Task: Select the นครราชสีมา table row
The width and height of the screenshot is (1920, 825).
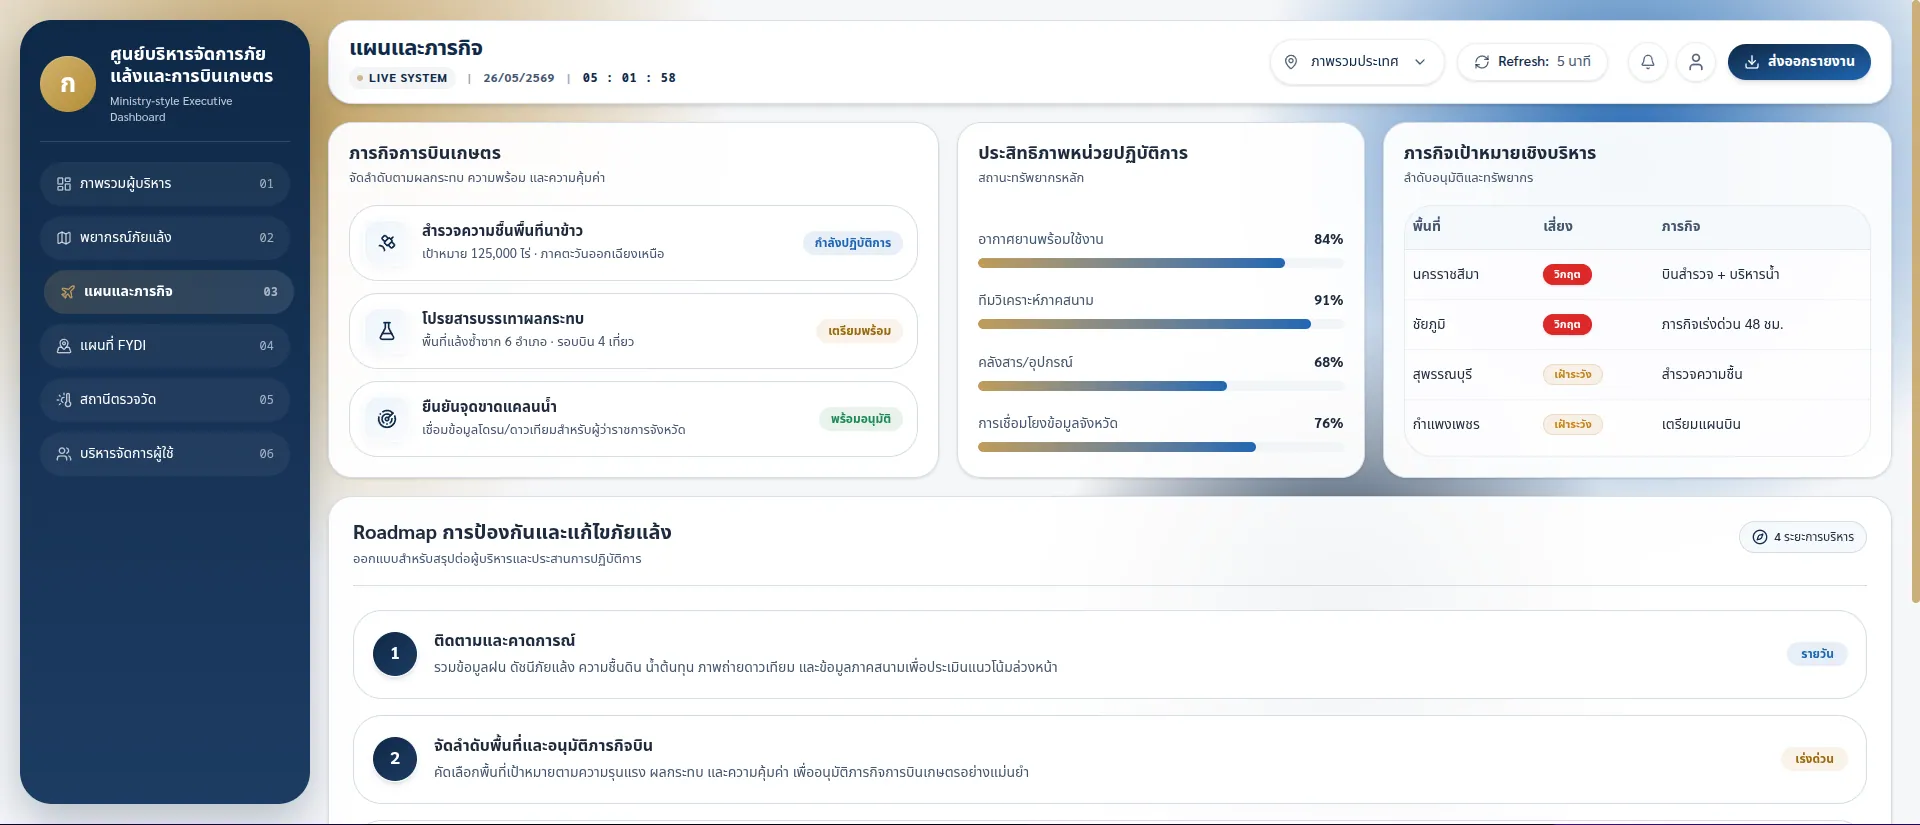Action: 1637,275
